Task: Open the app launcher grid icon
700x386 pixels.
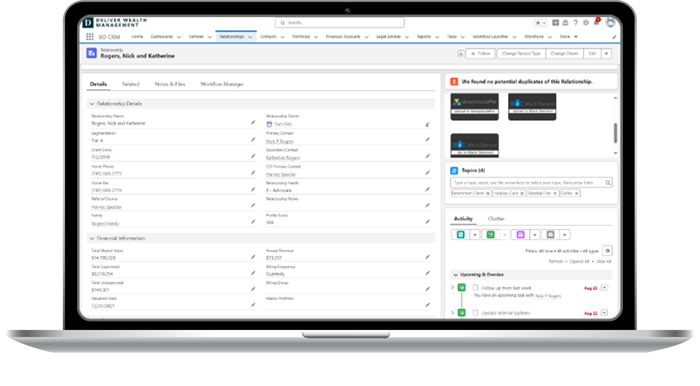Action: pos(90,37)
